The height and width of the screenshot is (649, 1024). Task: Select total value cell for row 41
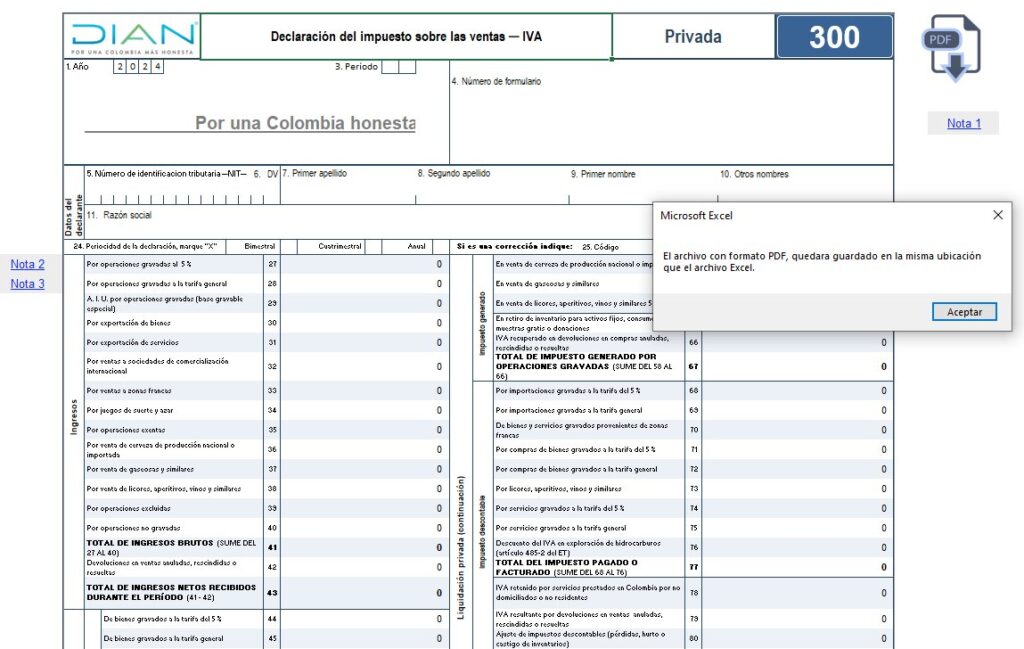click(363, 547)
